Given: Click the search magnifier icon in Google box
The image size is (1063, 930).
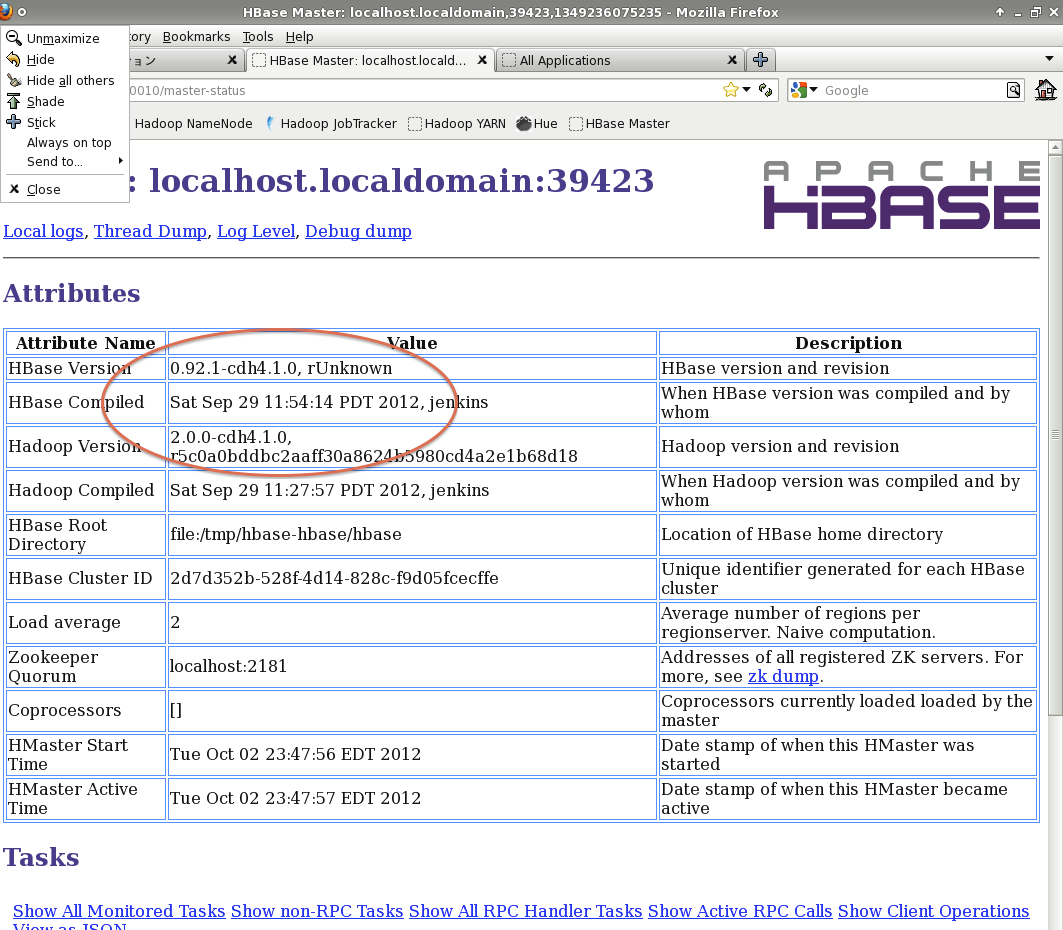Looking at the screenshot, I should [x=1013, y=90].
